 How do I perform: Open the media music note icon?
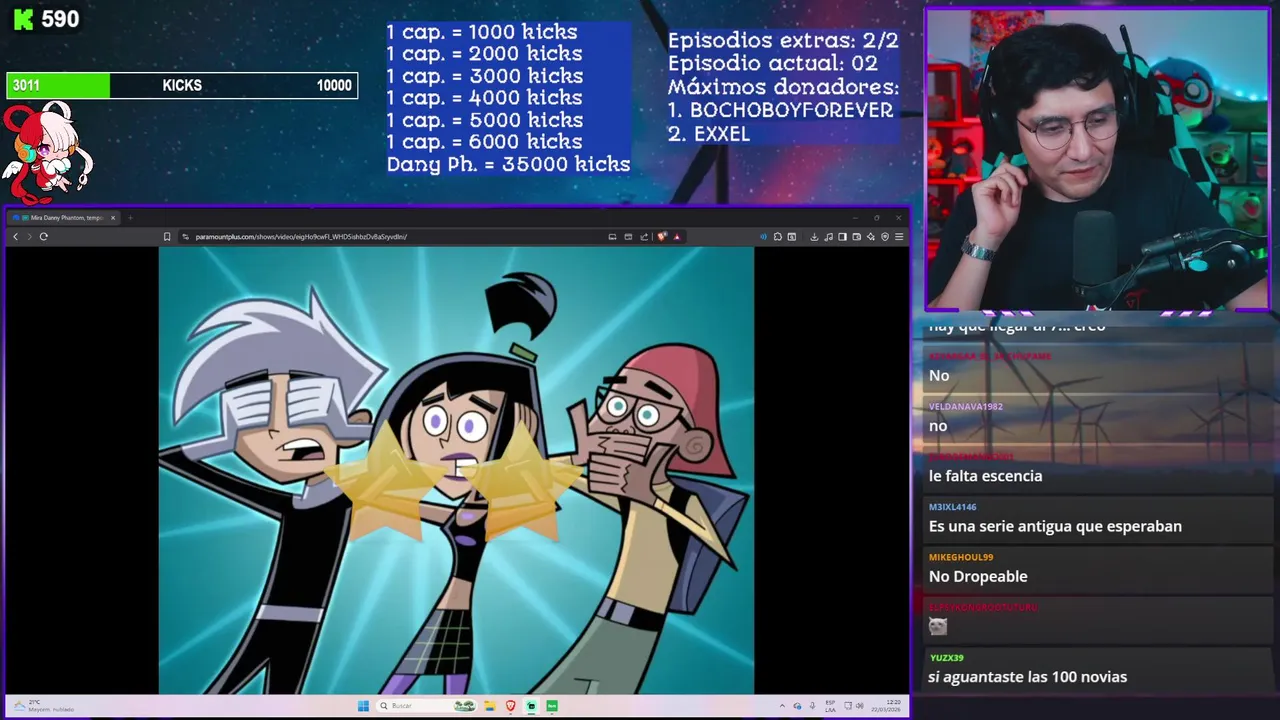(828, 237)
